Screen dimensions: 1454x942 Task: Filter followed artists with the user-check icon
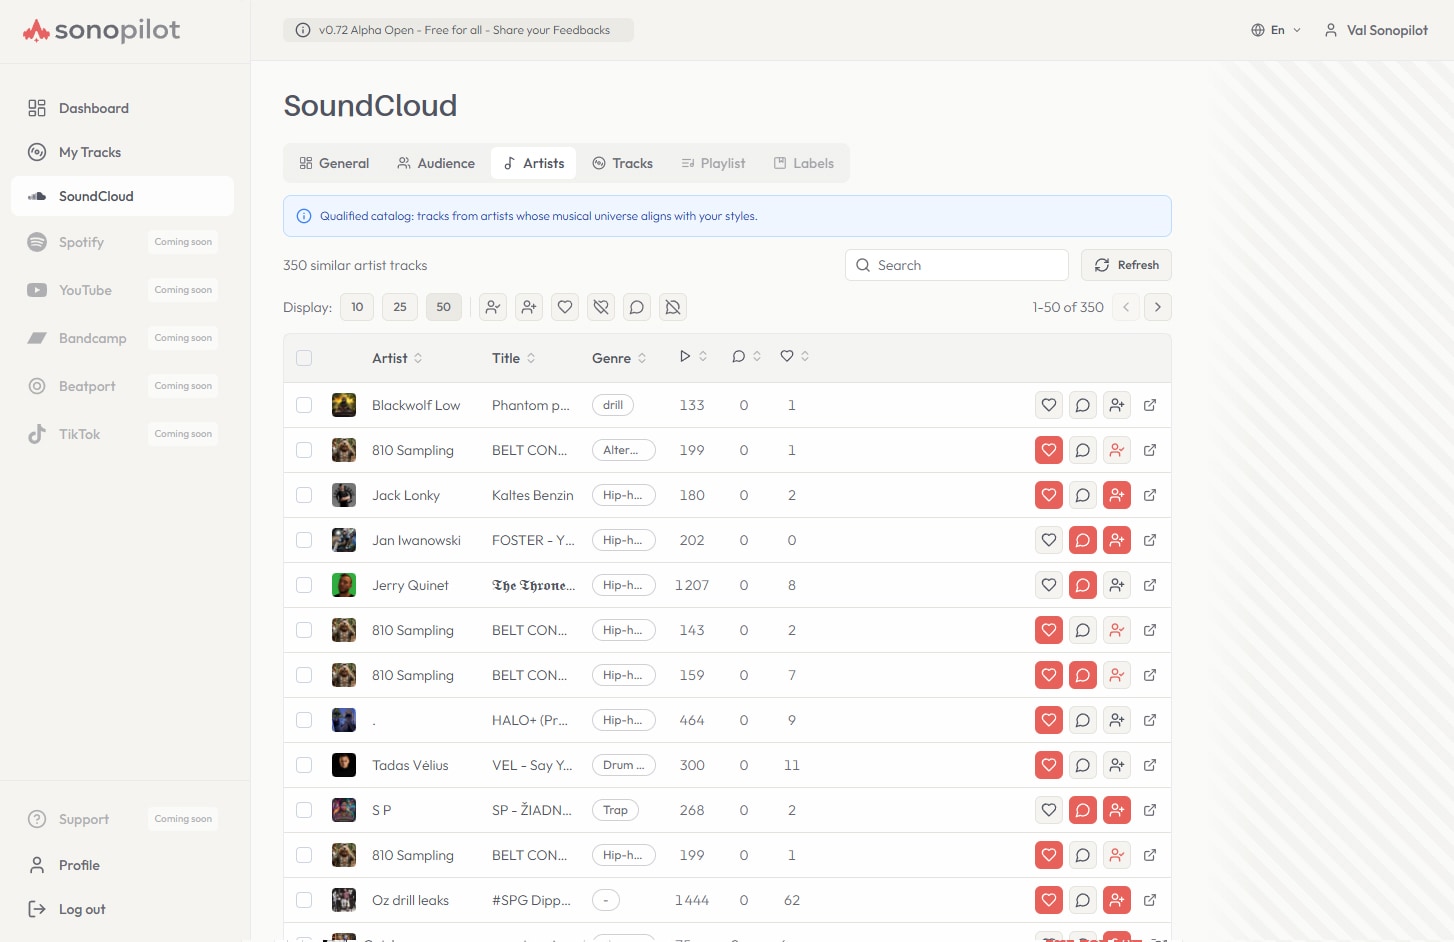click(493, 307)
